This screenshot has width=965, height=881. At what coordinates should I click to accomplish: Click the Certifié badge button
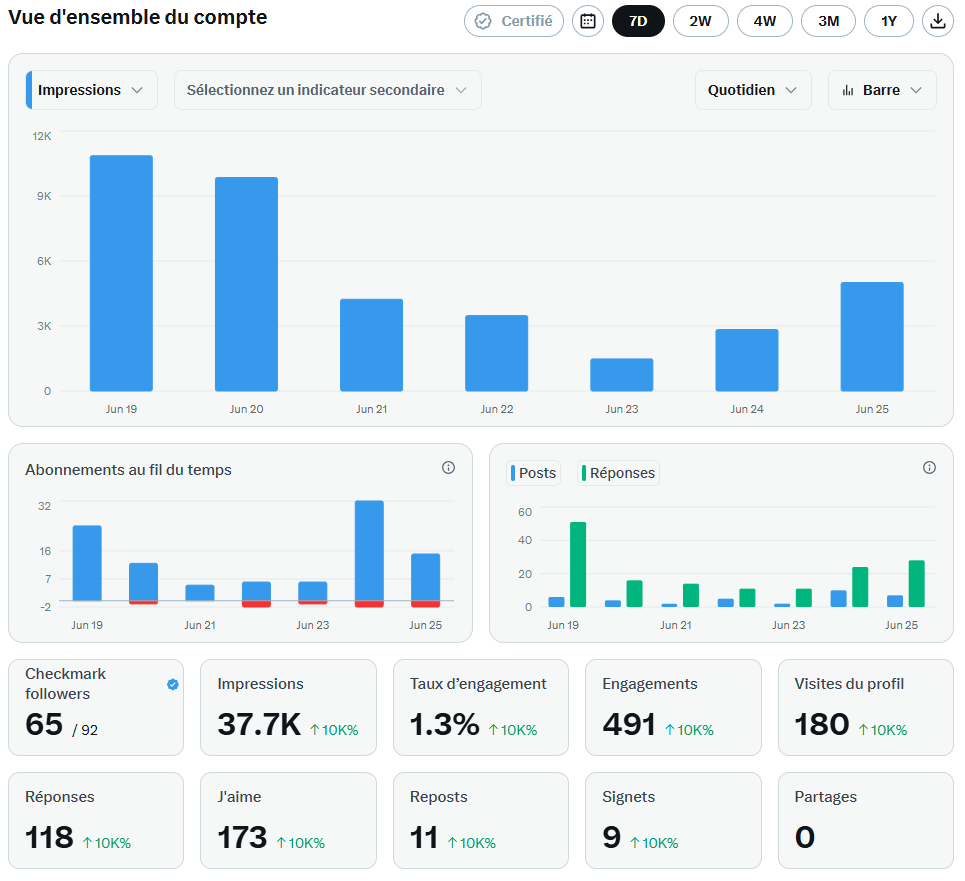[514, 22]
